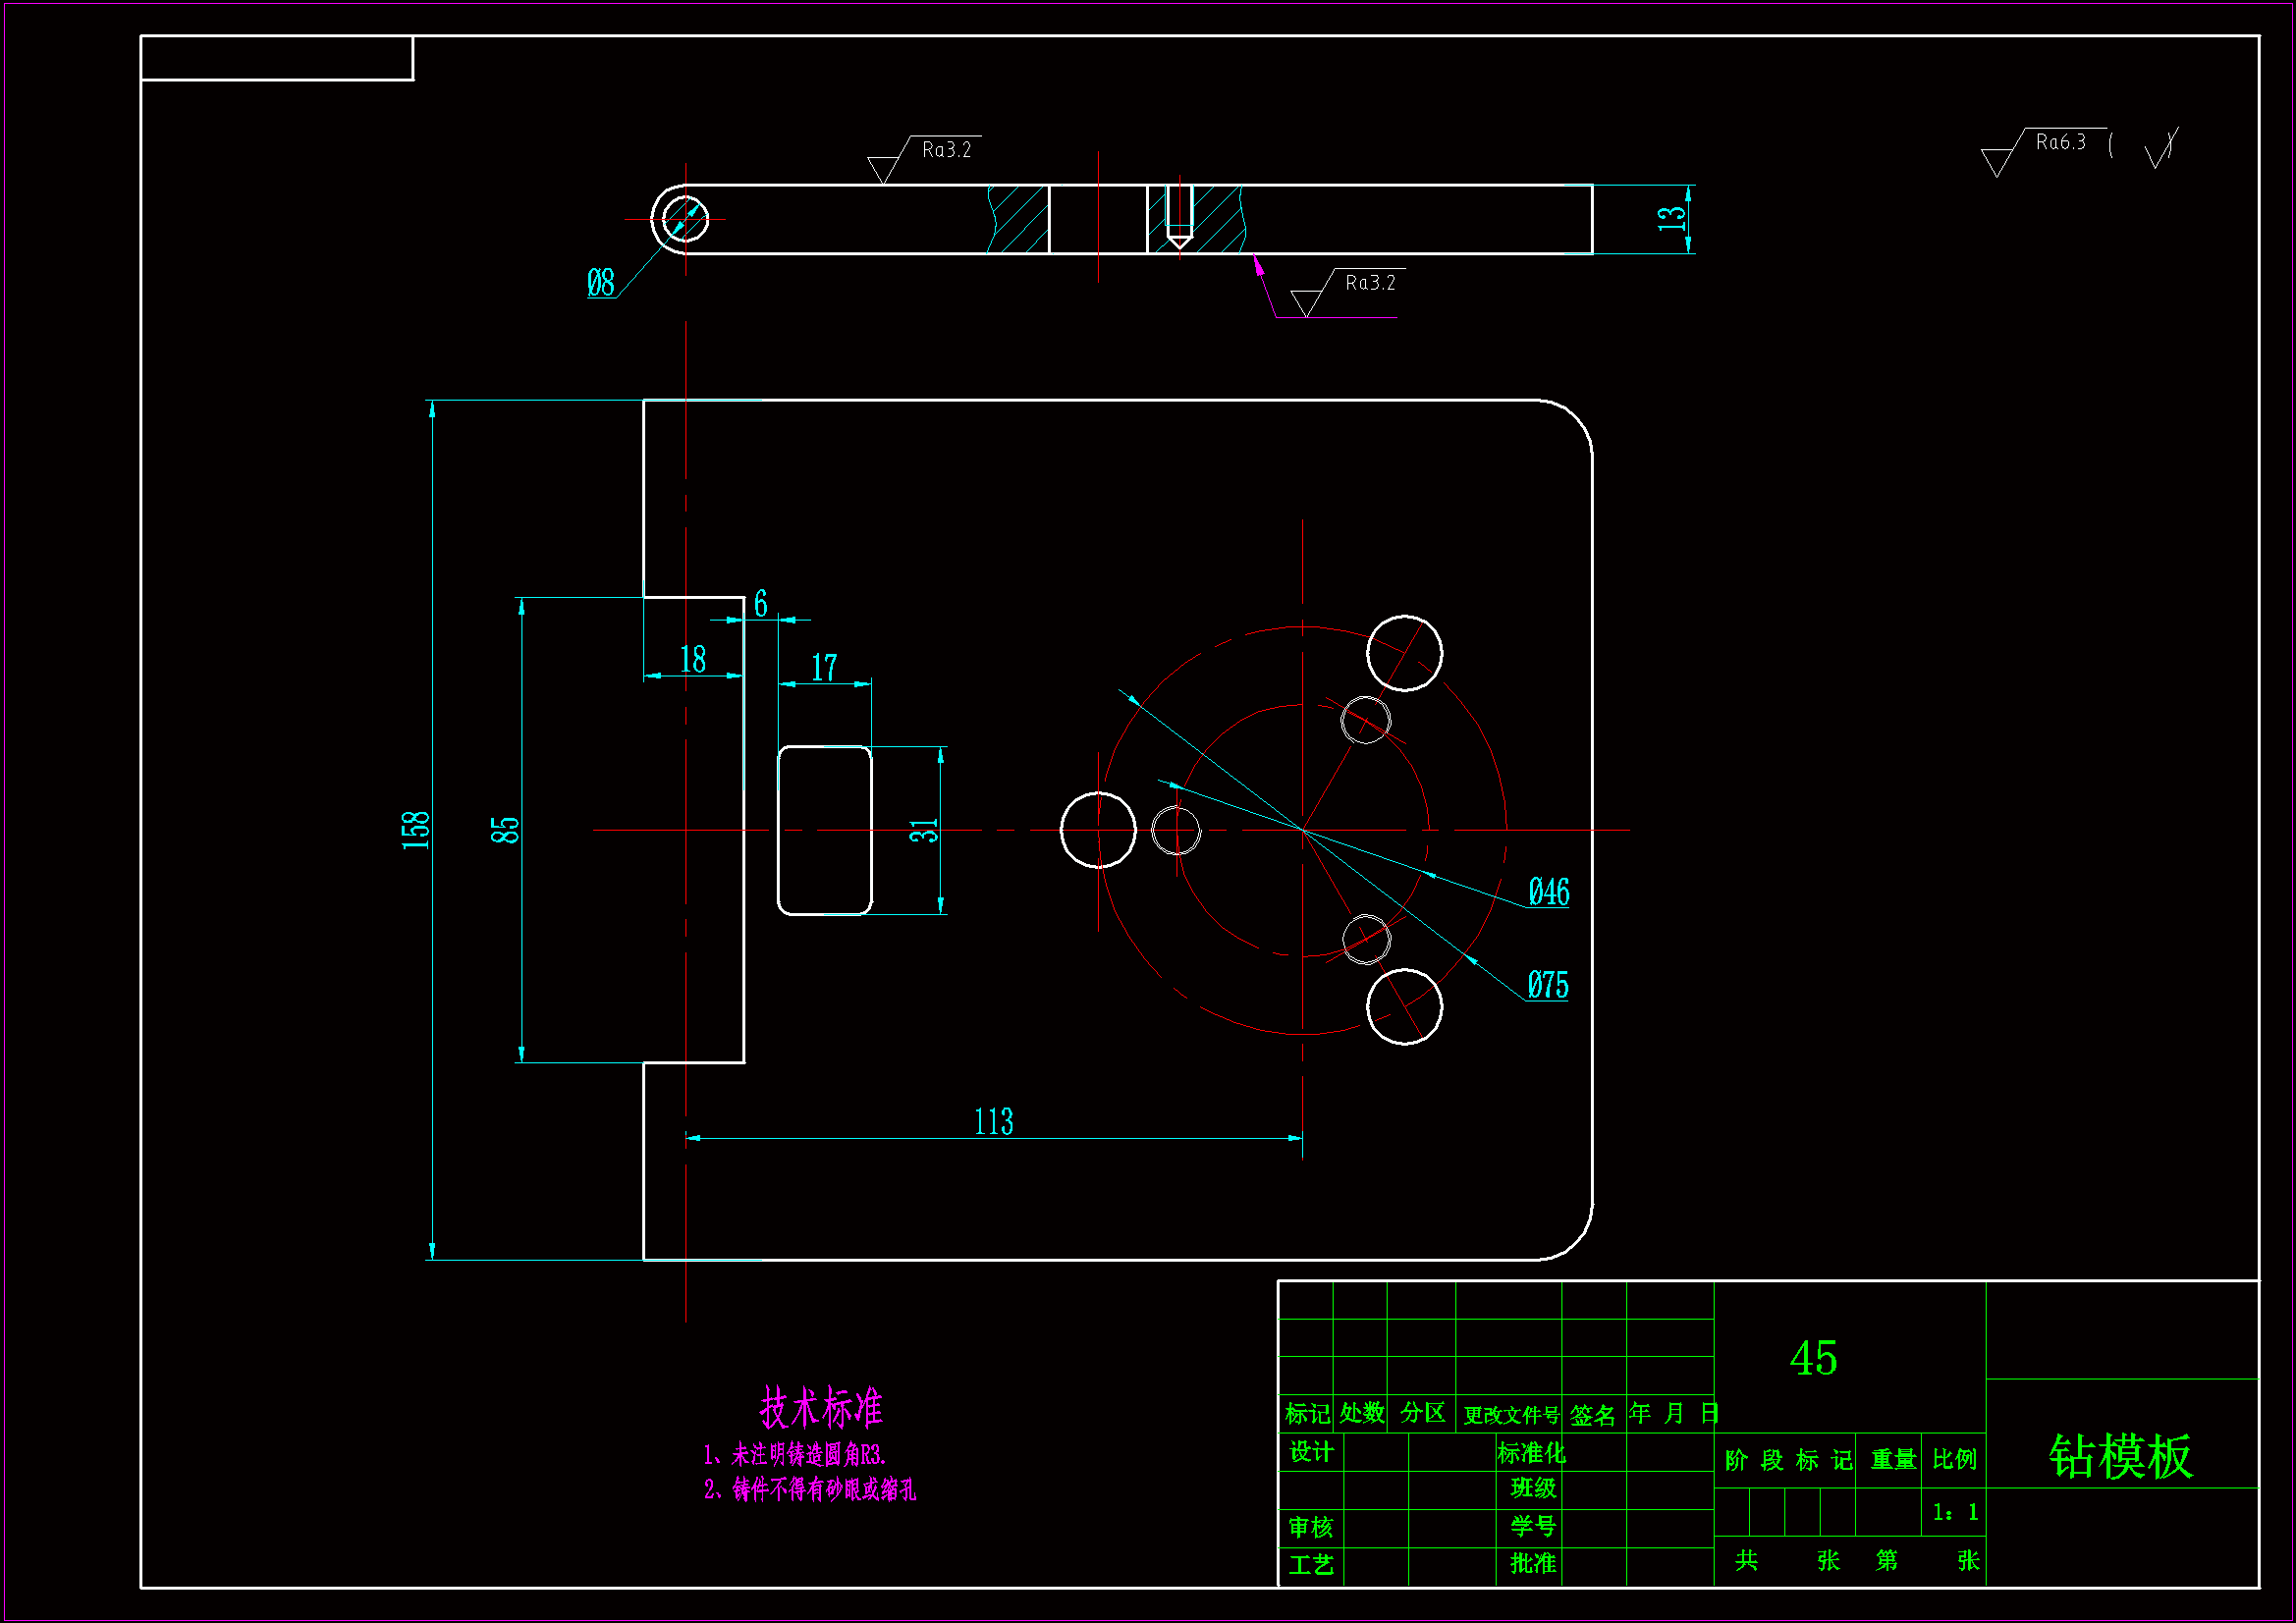Click the 钻模板 title text
The width and height of the screenshot is (2296, 1623).
[2120, 1456]
